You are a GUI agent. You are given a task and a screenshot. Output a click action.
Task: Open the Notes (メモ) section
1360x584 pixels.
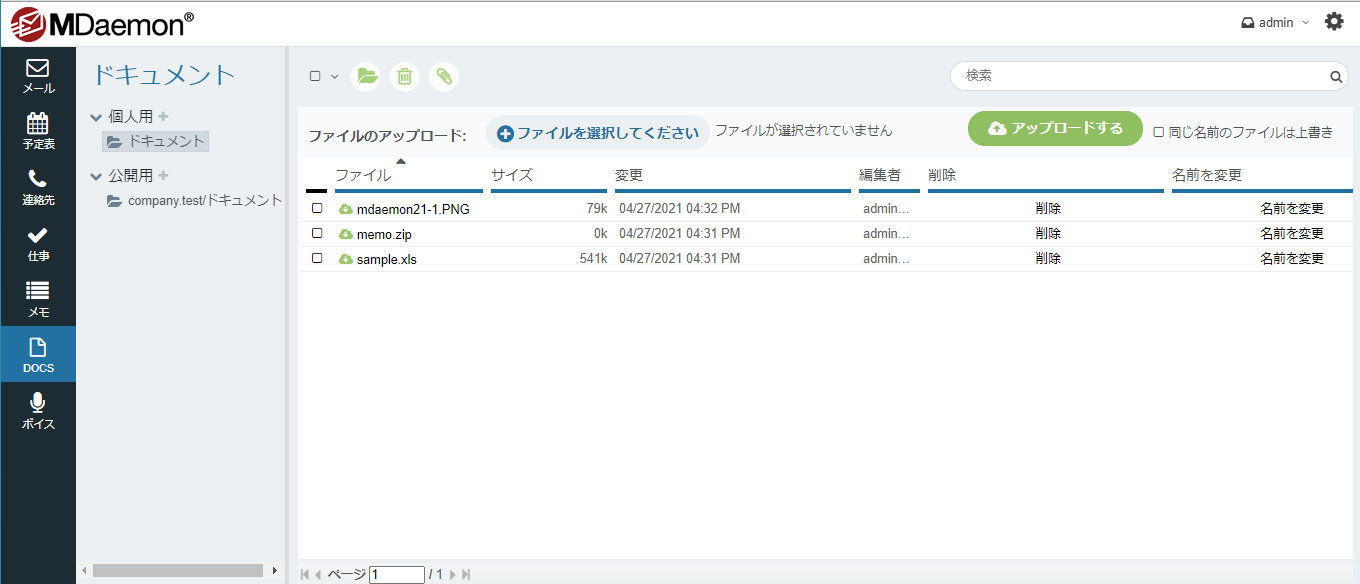pyautogui.click(x=38, y=299)
